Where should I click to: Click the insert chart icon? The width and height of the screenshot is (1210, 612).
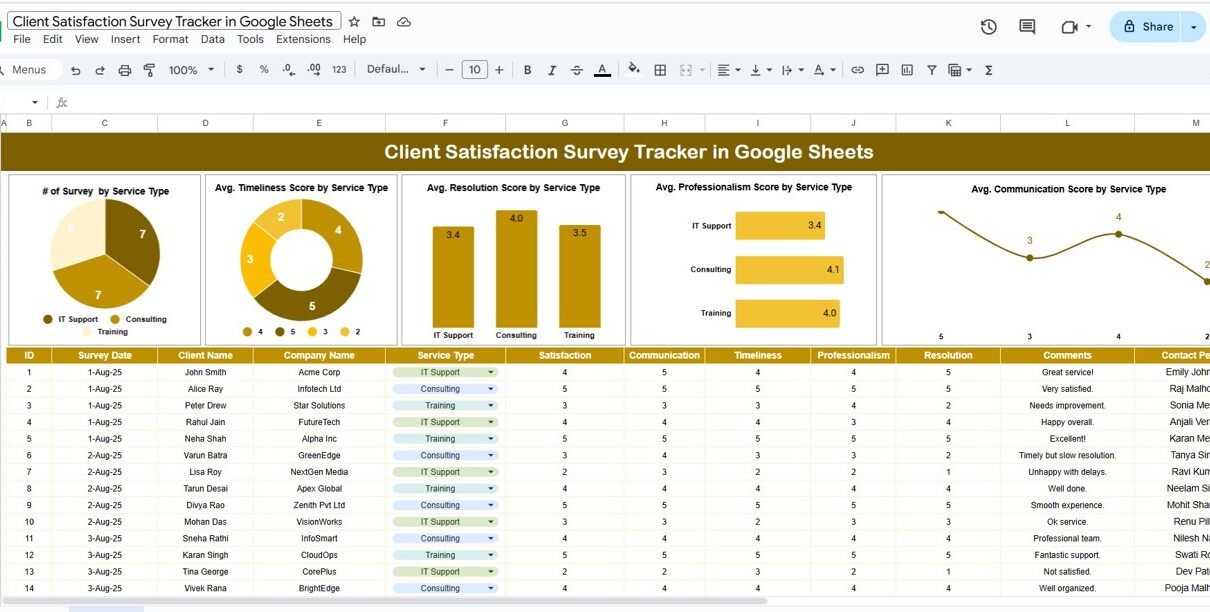click(x=907, y=70)
